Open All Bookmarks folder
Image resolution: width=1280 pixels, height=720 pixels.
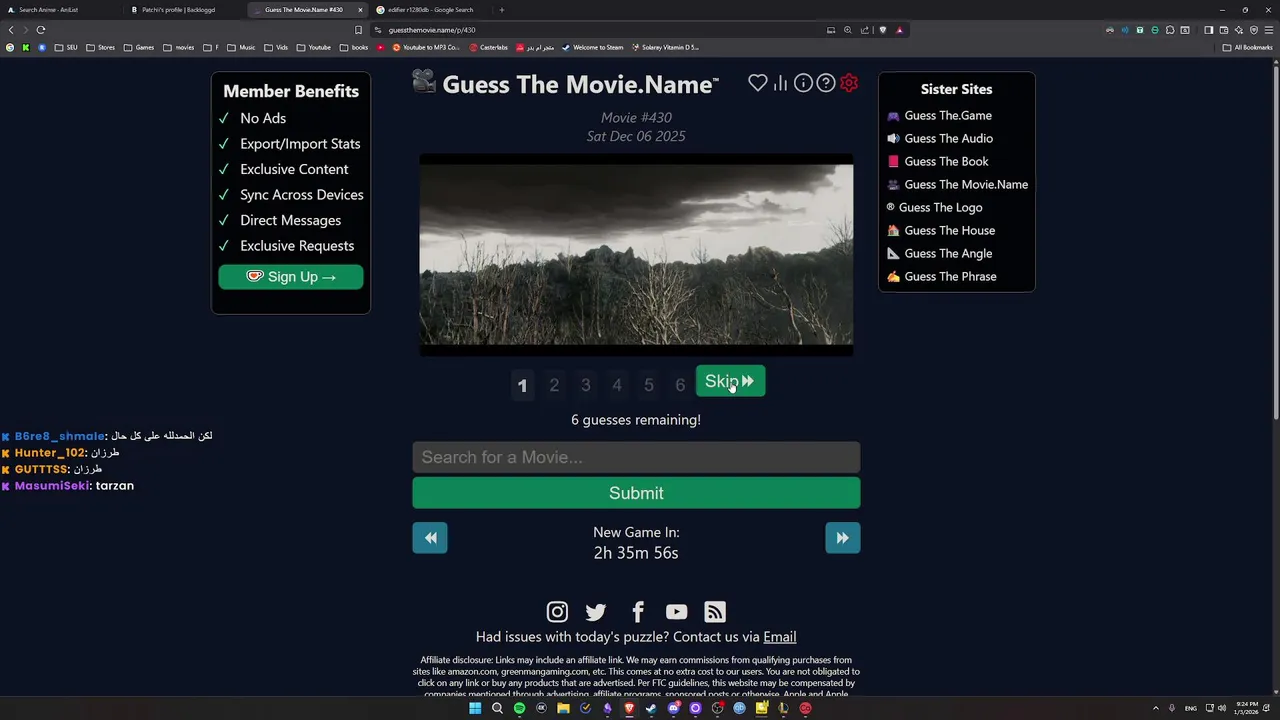tap(1247, 47)
